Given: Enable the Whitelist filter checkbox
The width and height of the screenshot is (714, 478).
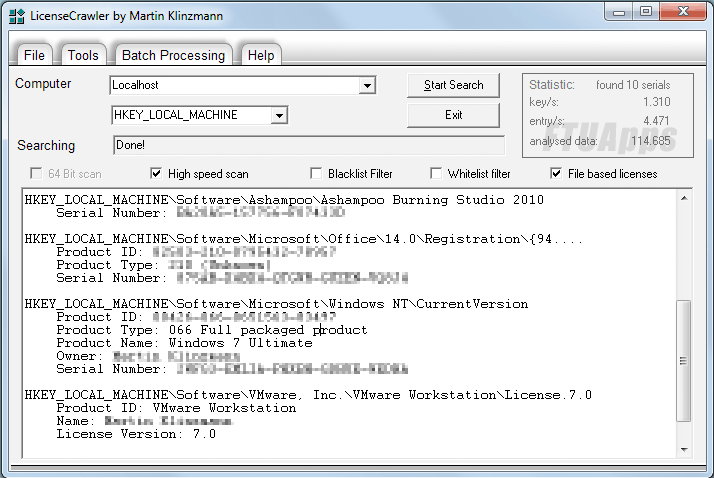Looking at the screenshot, I should click(x=436, y=173).
